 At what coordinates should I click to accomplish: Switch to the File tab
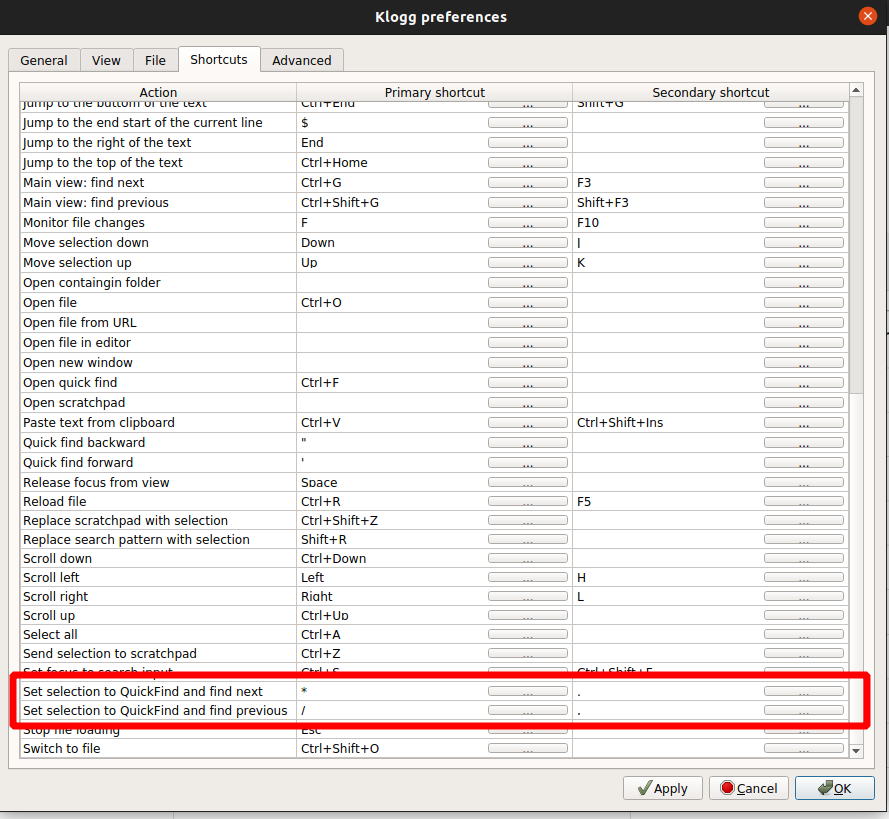click(x=155, y=60)
